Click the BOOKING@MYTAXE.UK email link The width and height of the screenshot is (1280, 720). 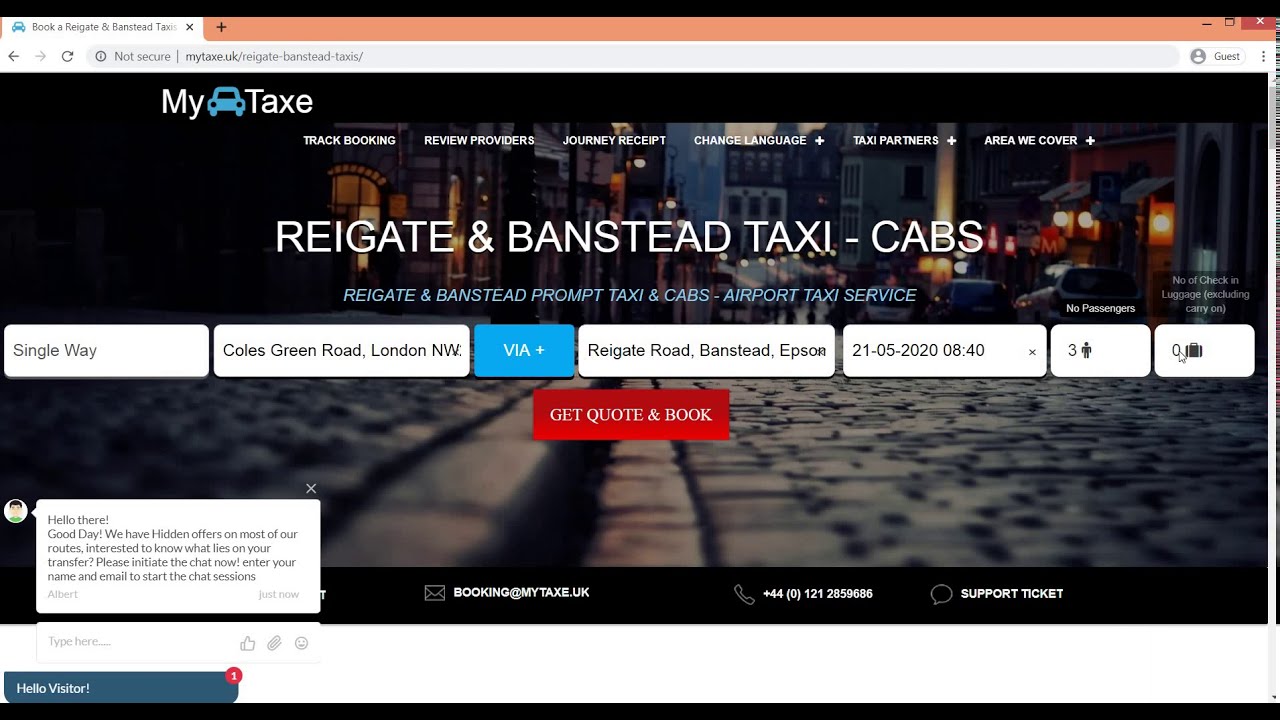521,593
